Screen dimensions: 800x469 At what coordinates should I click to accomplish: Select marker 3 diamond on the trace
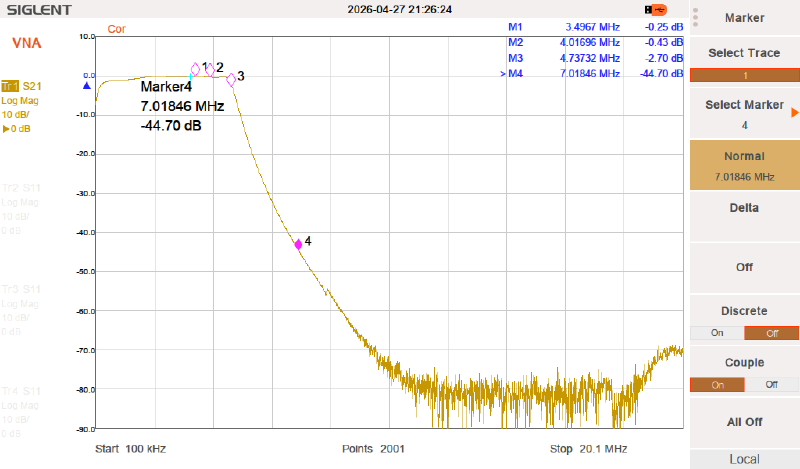point(231,80)
